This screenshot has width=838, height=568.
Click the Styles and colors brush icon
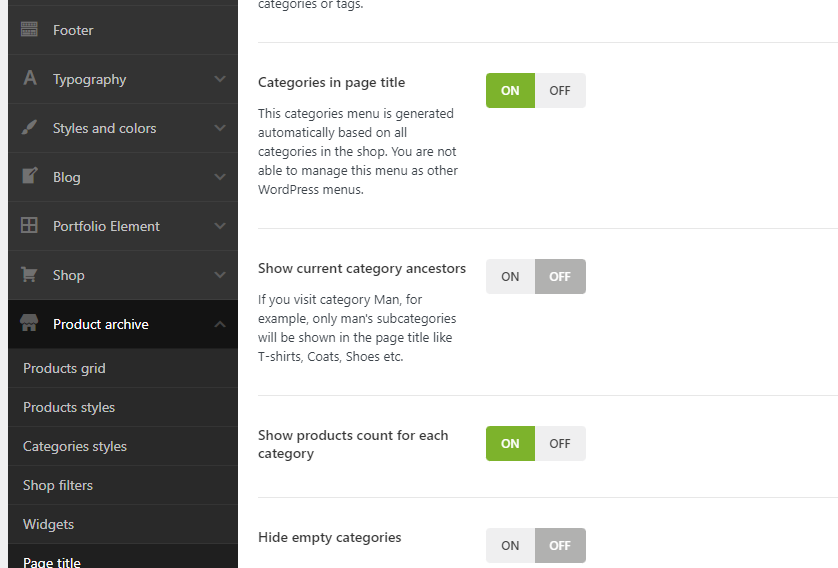30,128
